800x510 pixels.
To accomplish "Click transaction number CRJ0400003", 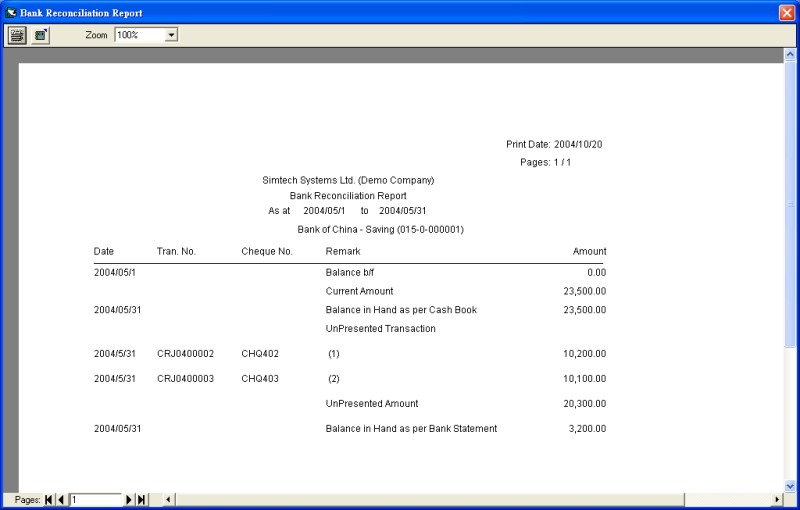I will coord(185,378).
